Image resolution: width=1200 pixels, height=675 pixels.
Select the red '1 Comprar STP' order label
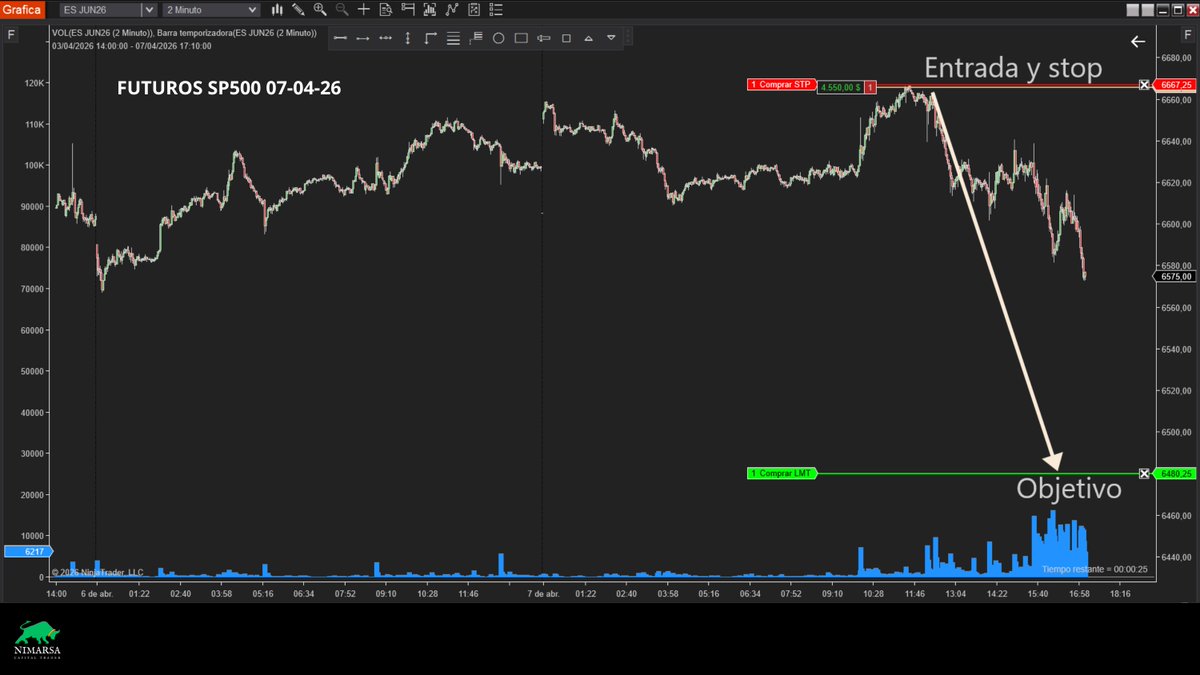[x=781, y=85]
